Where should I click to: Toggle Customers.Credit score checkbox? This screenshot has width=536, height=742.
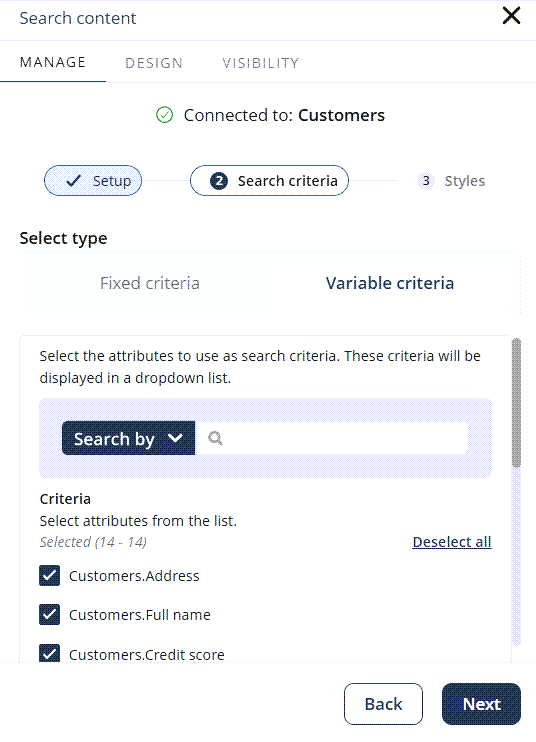pyautogui.click(x=49, y=653)
